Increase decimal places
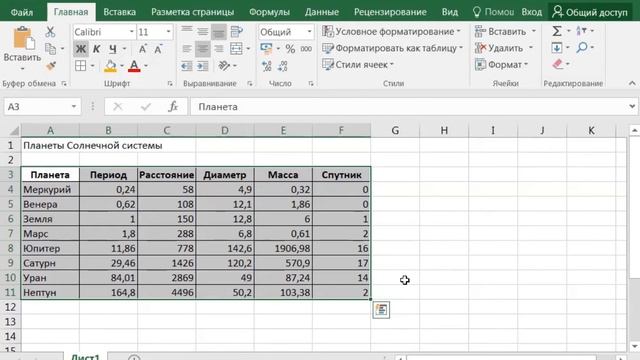 (267, 66)
